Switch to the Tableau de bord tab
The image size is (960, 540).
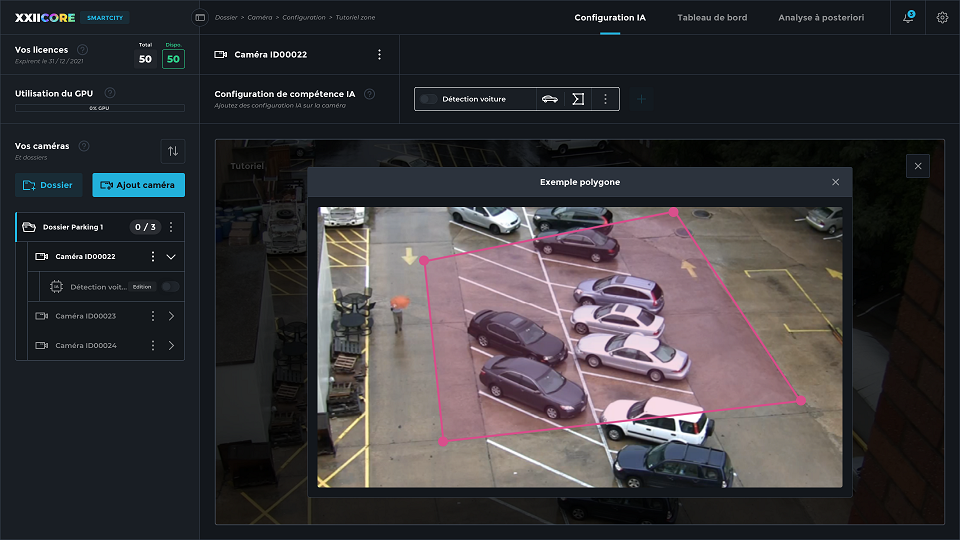[712, 18]
